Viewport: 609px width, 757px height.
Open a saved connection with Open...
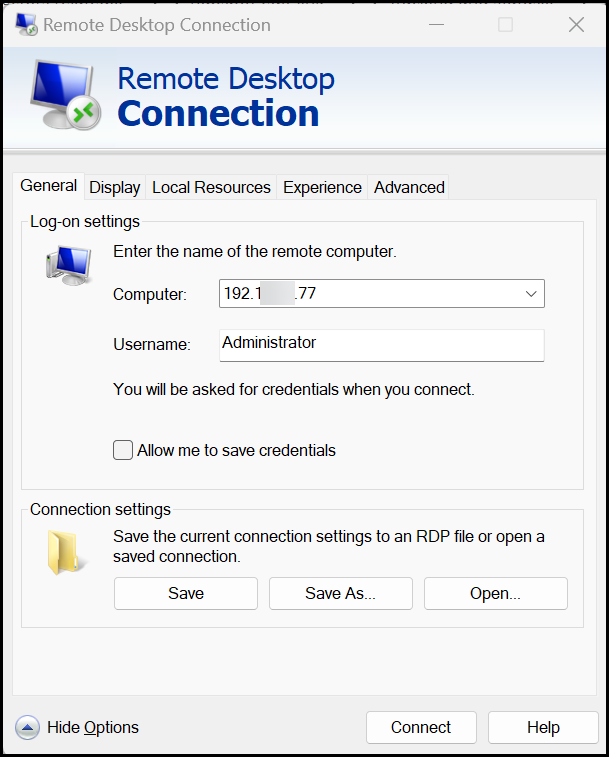(x=495, y=594)
